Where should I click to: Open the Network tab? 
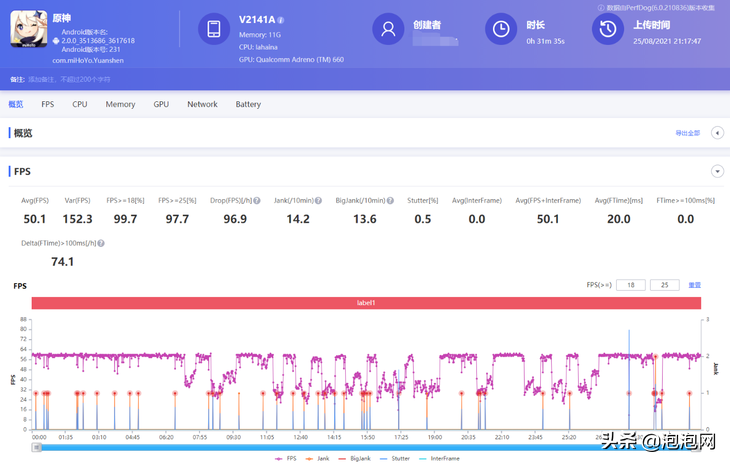pyautogui.click(x=202, y=104)
